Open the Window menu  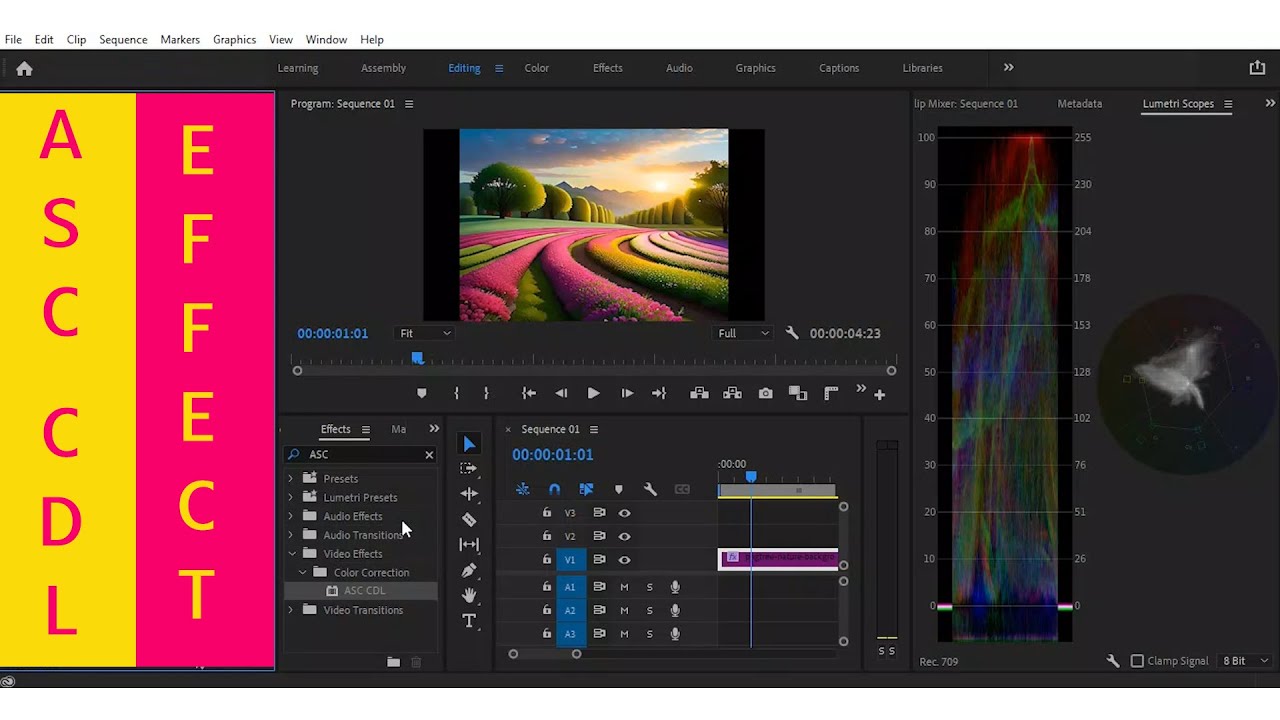click(x=326, y=39)
